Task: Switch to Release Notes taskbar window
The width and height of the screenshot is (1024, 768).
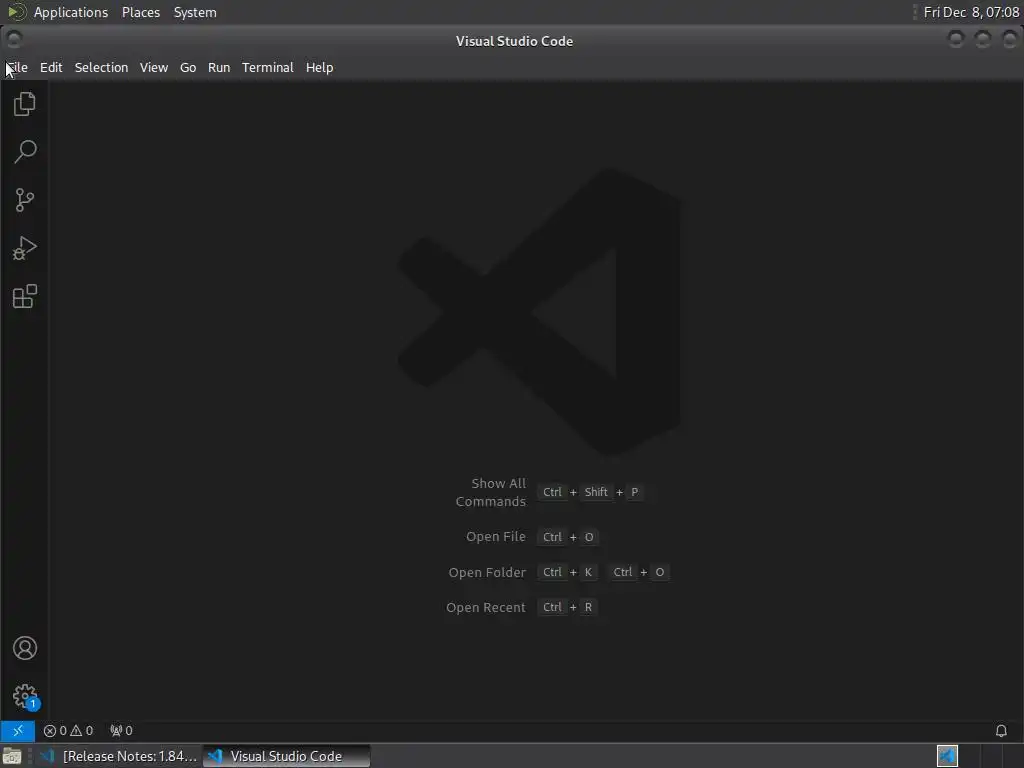Action: (x=118, y=756)
